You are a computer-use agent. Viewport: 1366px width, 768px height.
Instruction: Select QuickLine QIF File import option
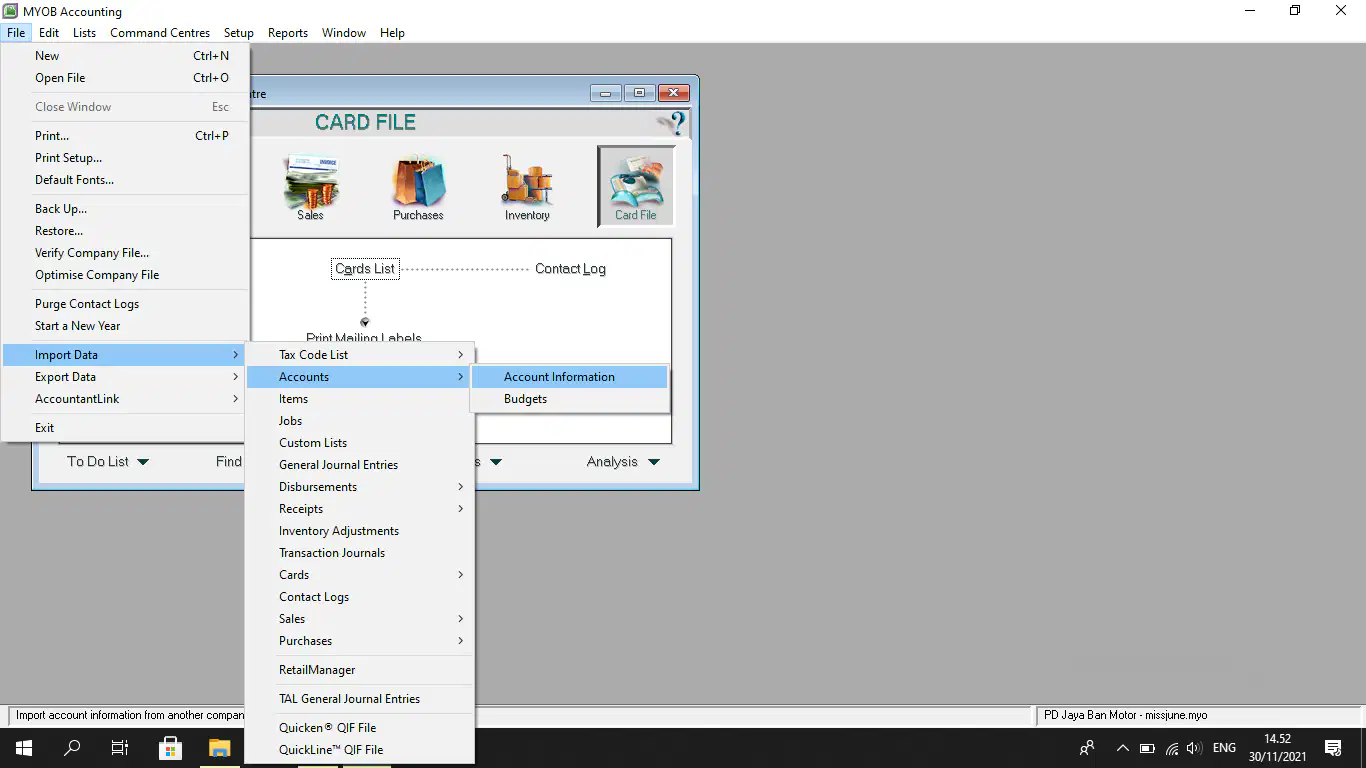[360, 750]
